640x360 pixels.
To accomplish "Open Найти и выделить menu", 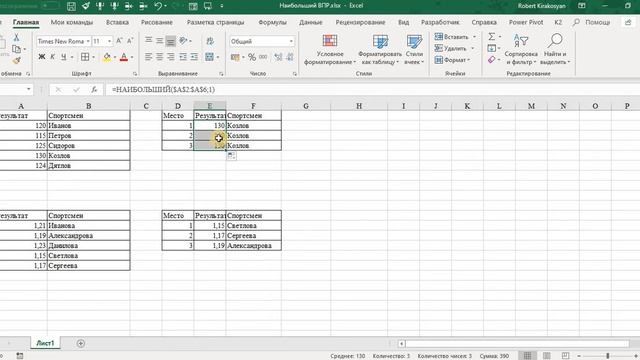I will point(555,50).
